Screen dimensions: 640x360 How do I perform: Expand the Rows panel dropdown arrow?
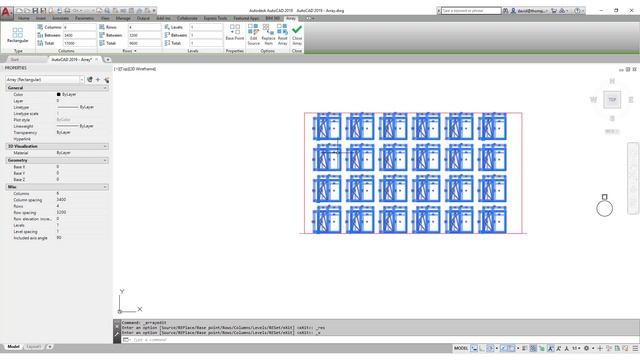pyautogui.click(x=135, y=51)
